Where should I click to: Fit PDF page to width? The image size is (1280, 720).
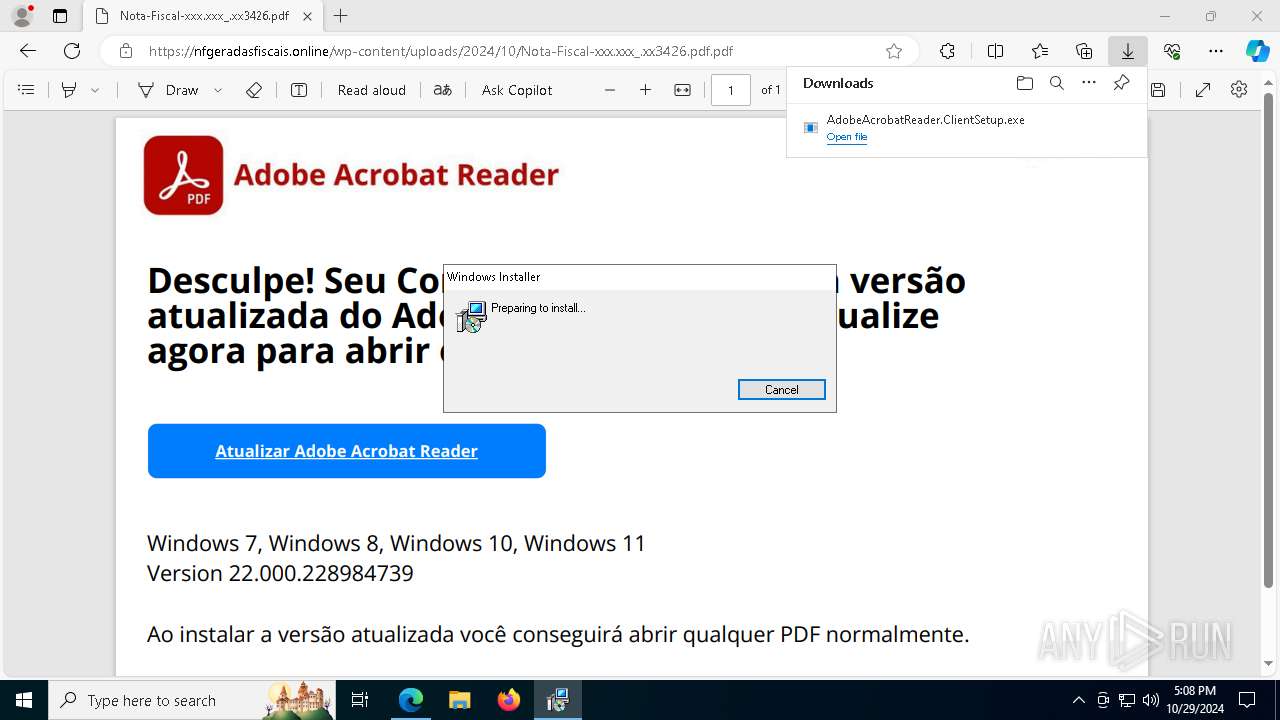point(683,90)
